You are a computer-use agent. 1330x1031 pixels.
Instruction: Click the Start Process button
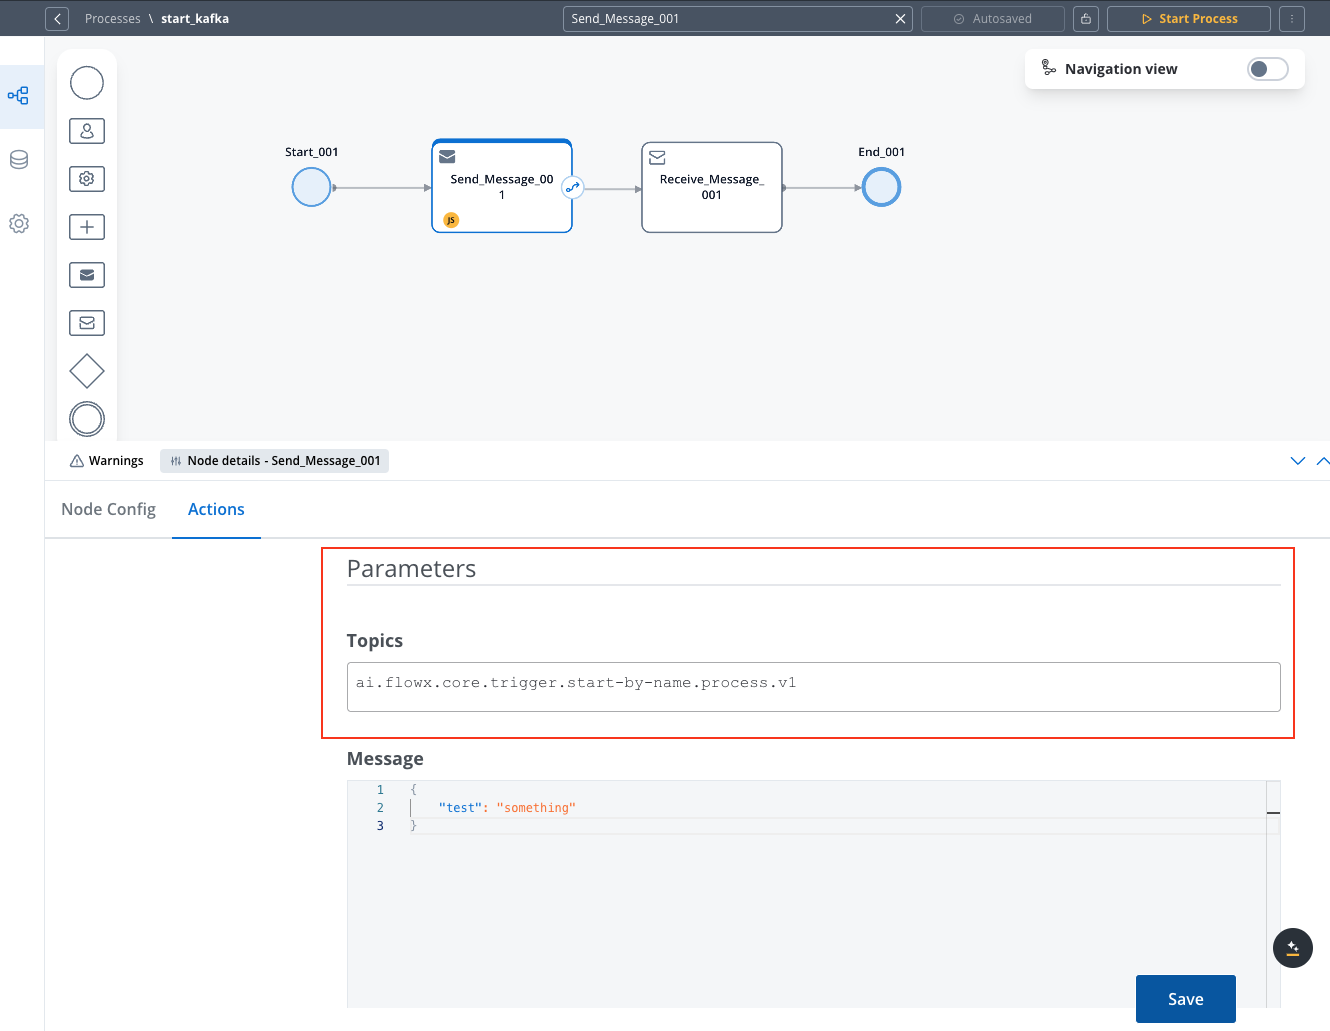[1189, 19]
